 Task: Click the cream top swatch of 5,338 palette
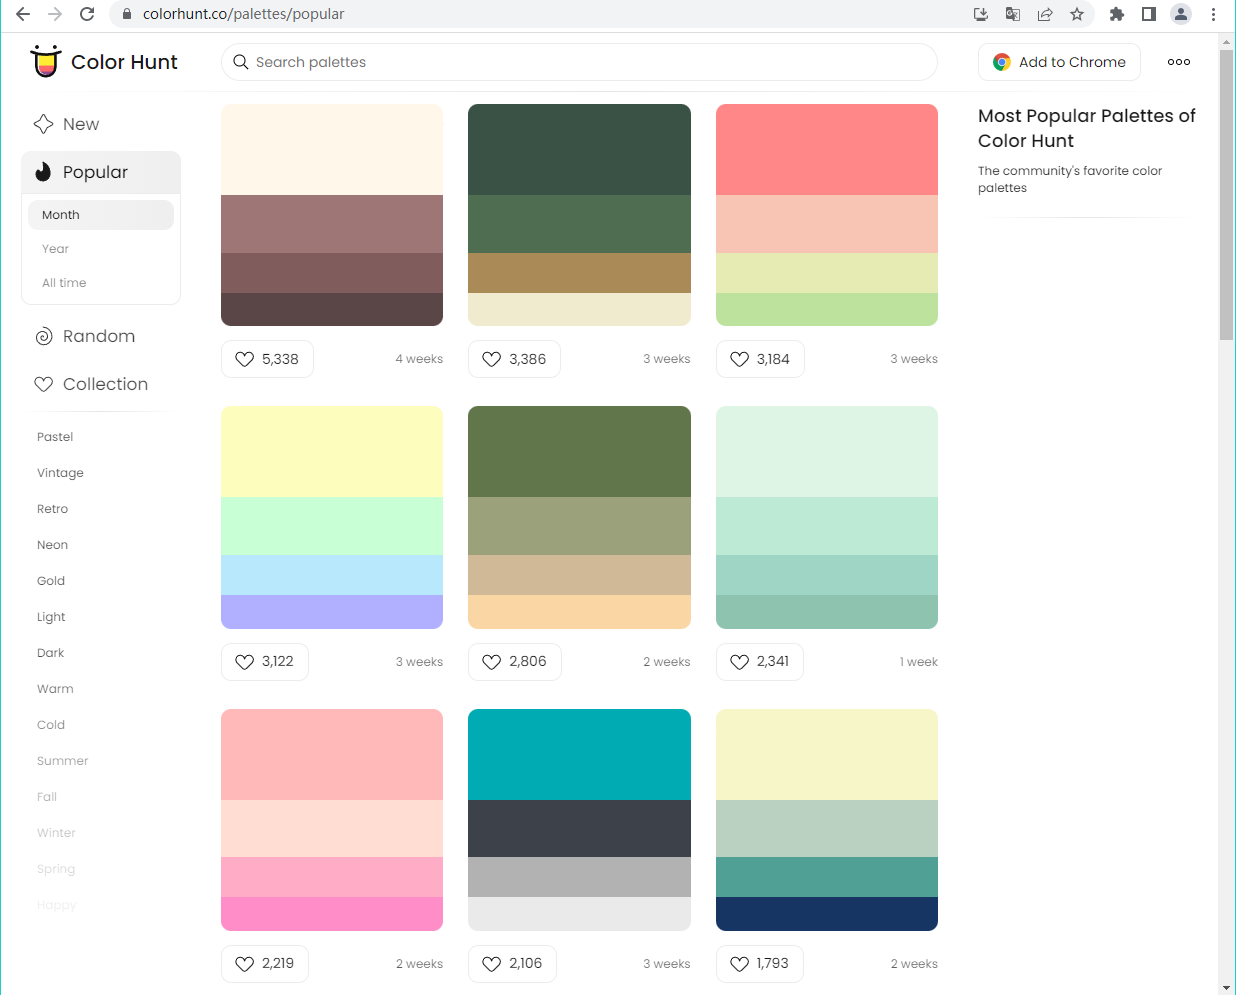point(332,150)
